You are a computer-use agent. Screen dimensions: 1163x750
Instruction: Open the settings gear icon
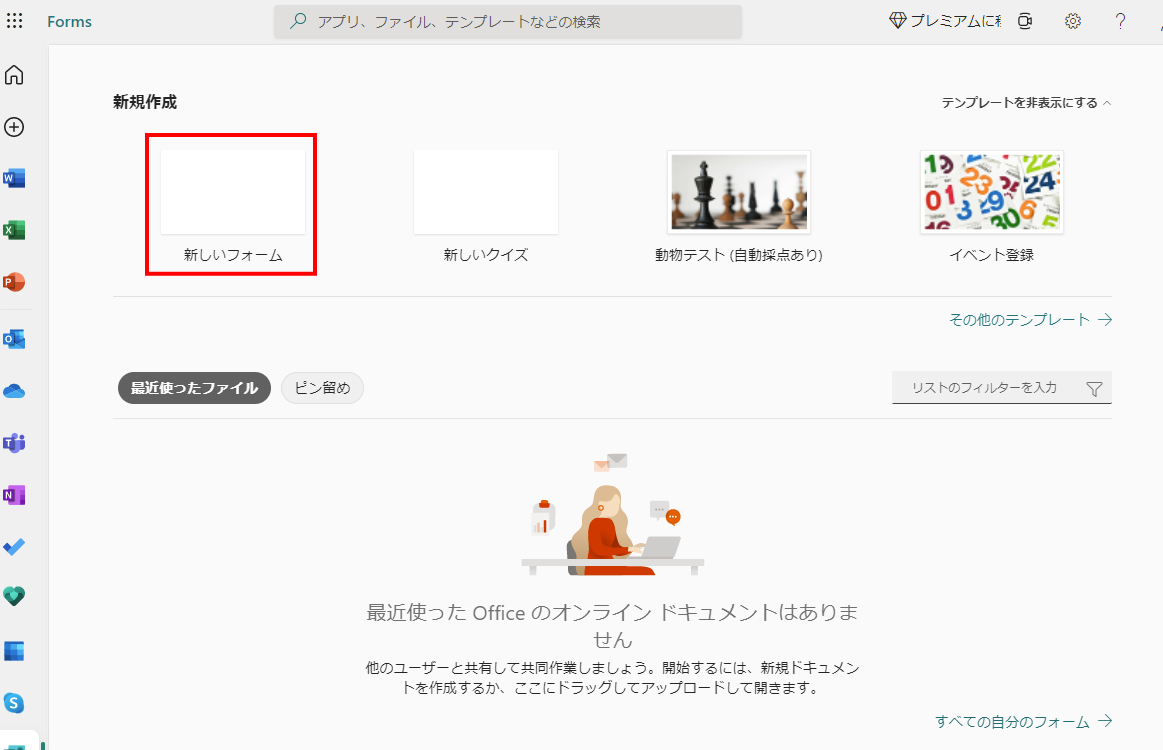click(x=1073, y=21)
